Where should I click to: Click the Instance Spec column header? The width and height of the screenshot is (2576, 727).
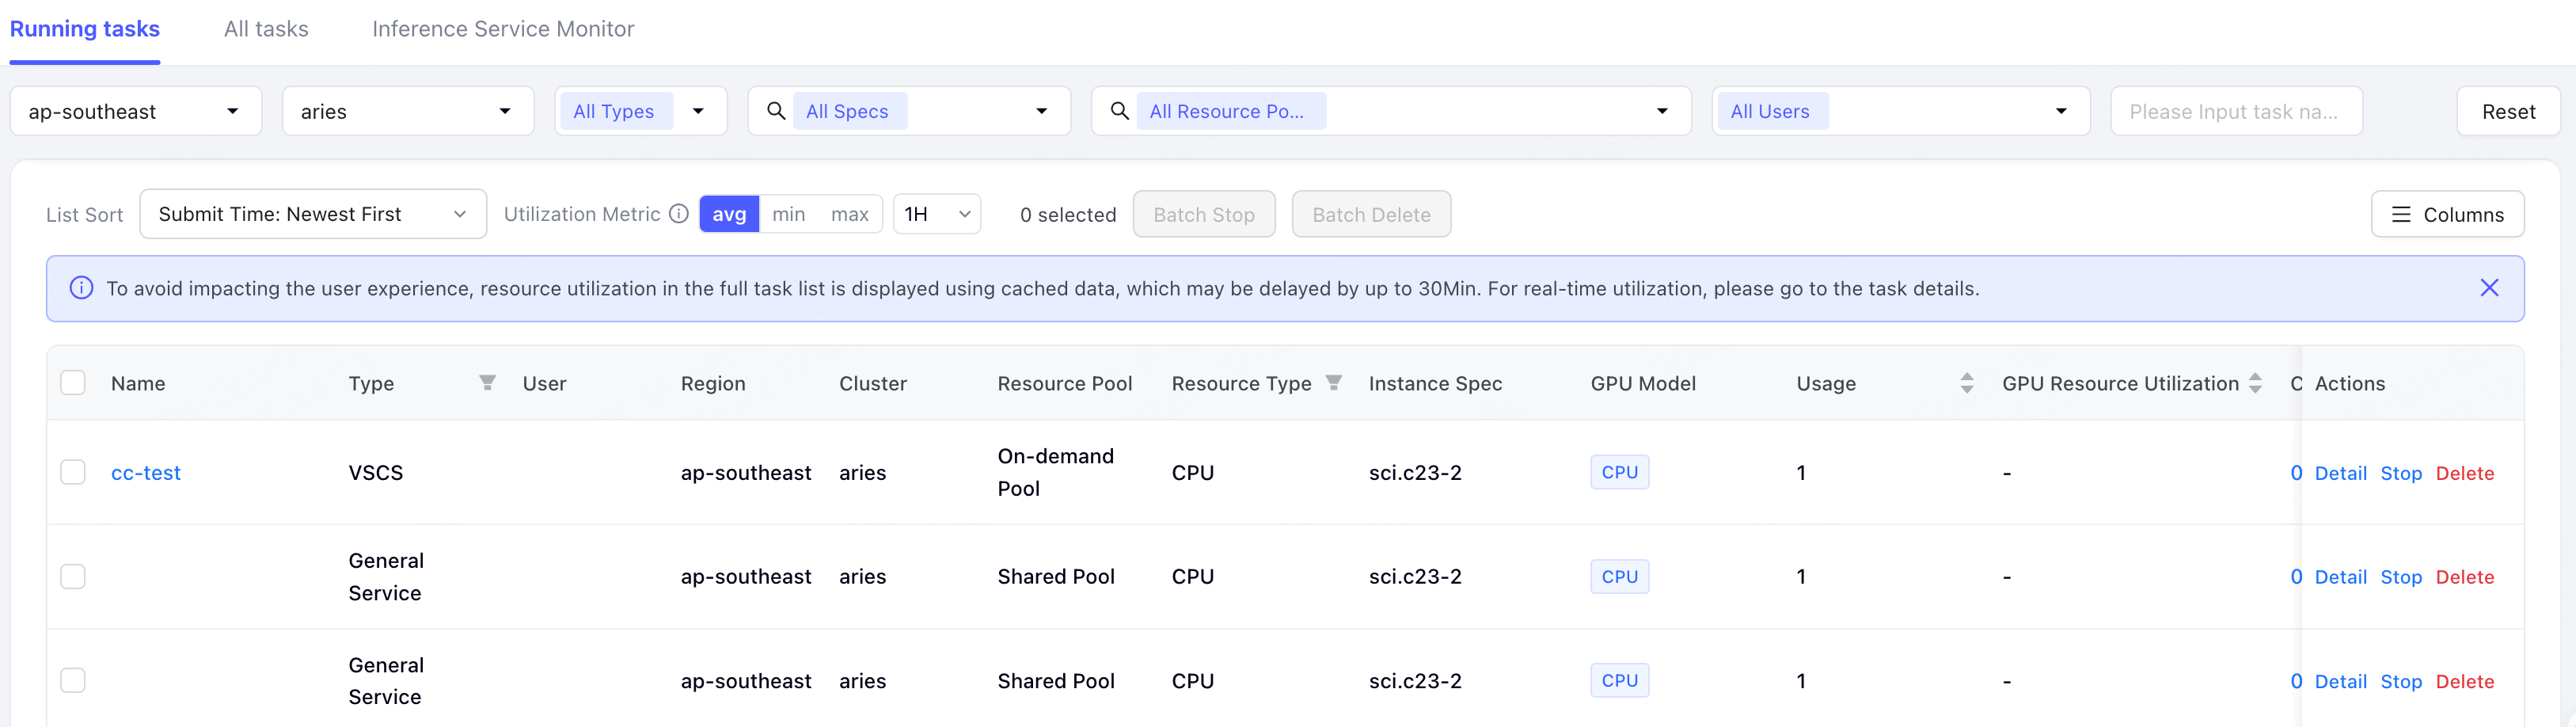1435,383
